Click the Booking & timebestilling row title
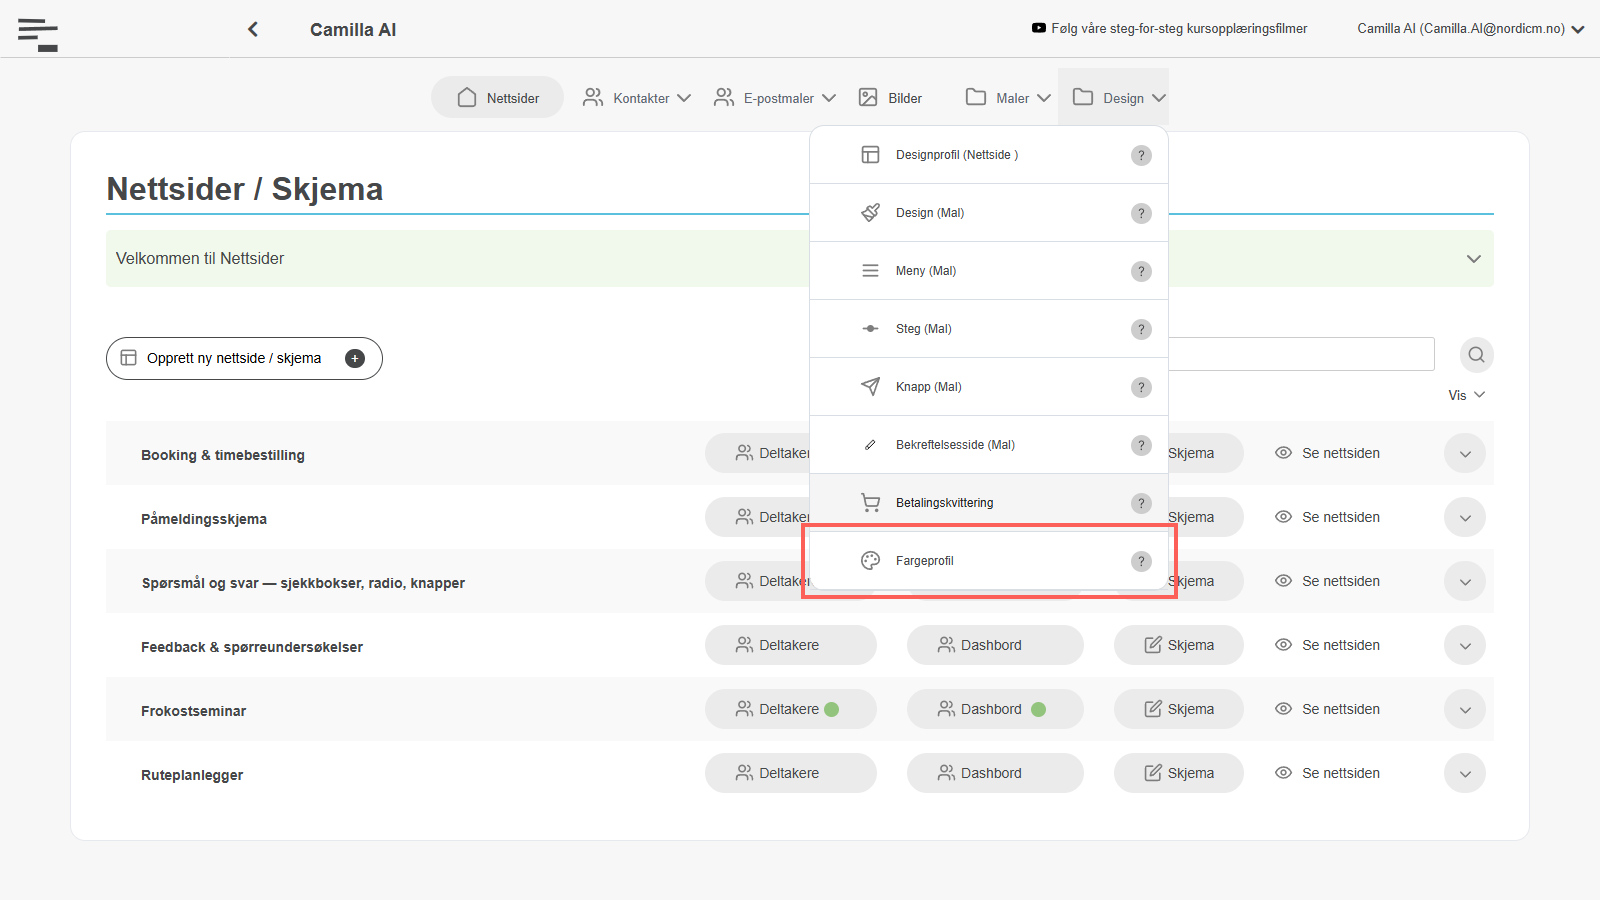1600x900 pixels. 223,455
